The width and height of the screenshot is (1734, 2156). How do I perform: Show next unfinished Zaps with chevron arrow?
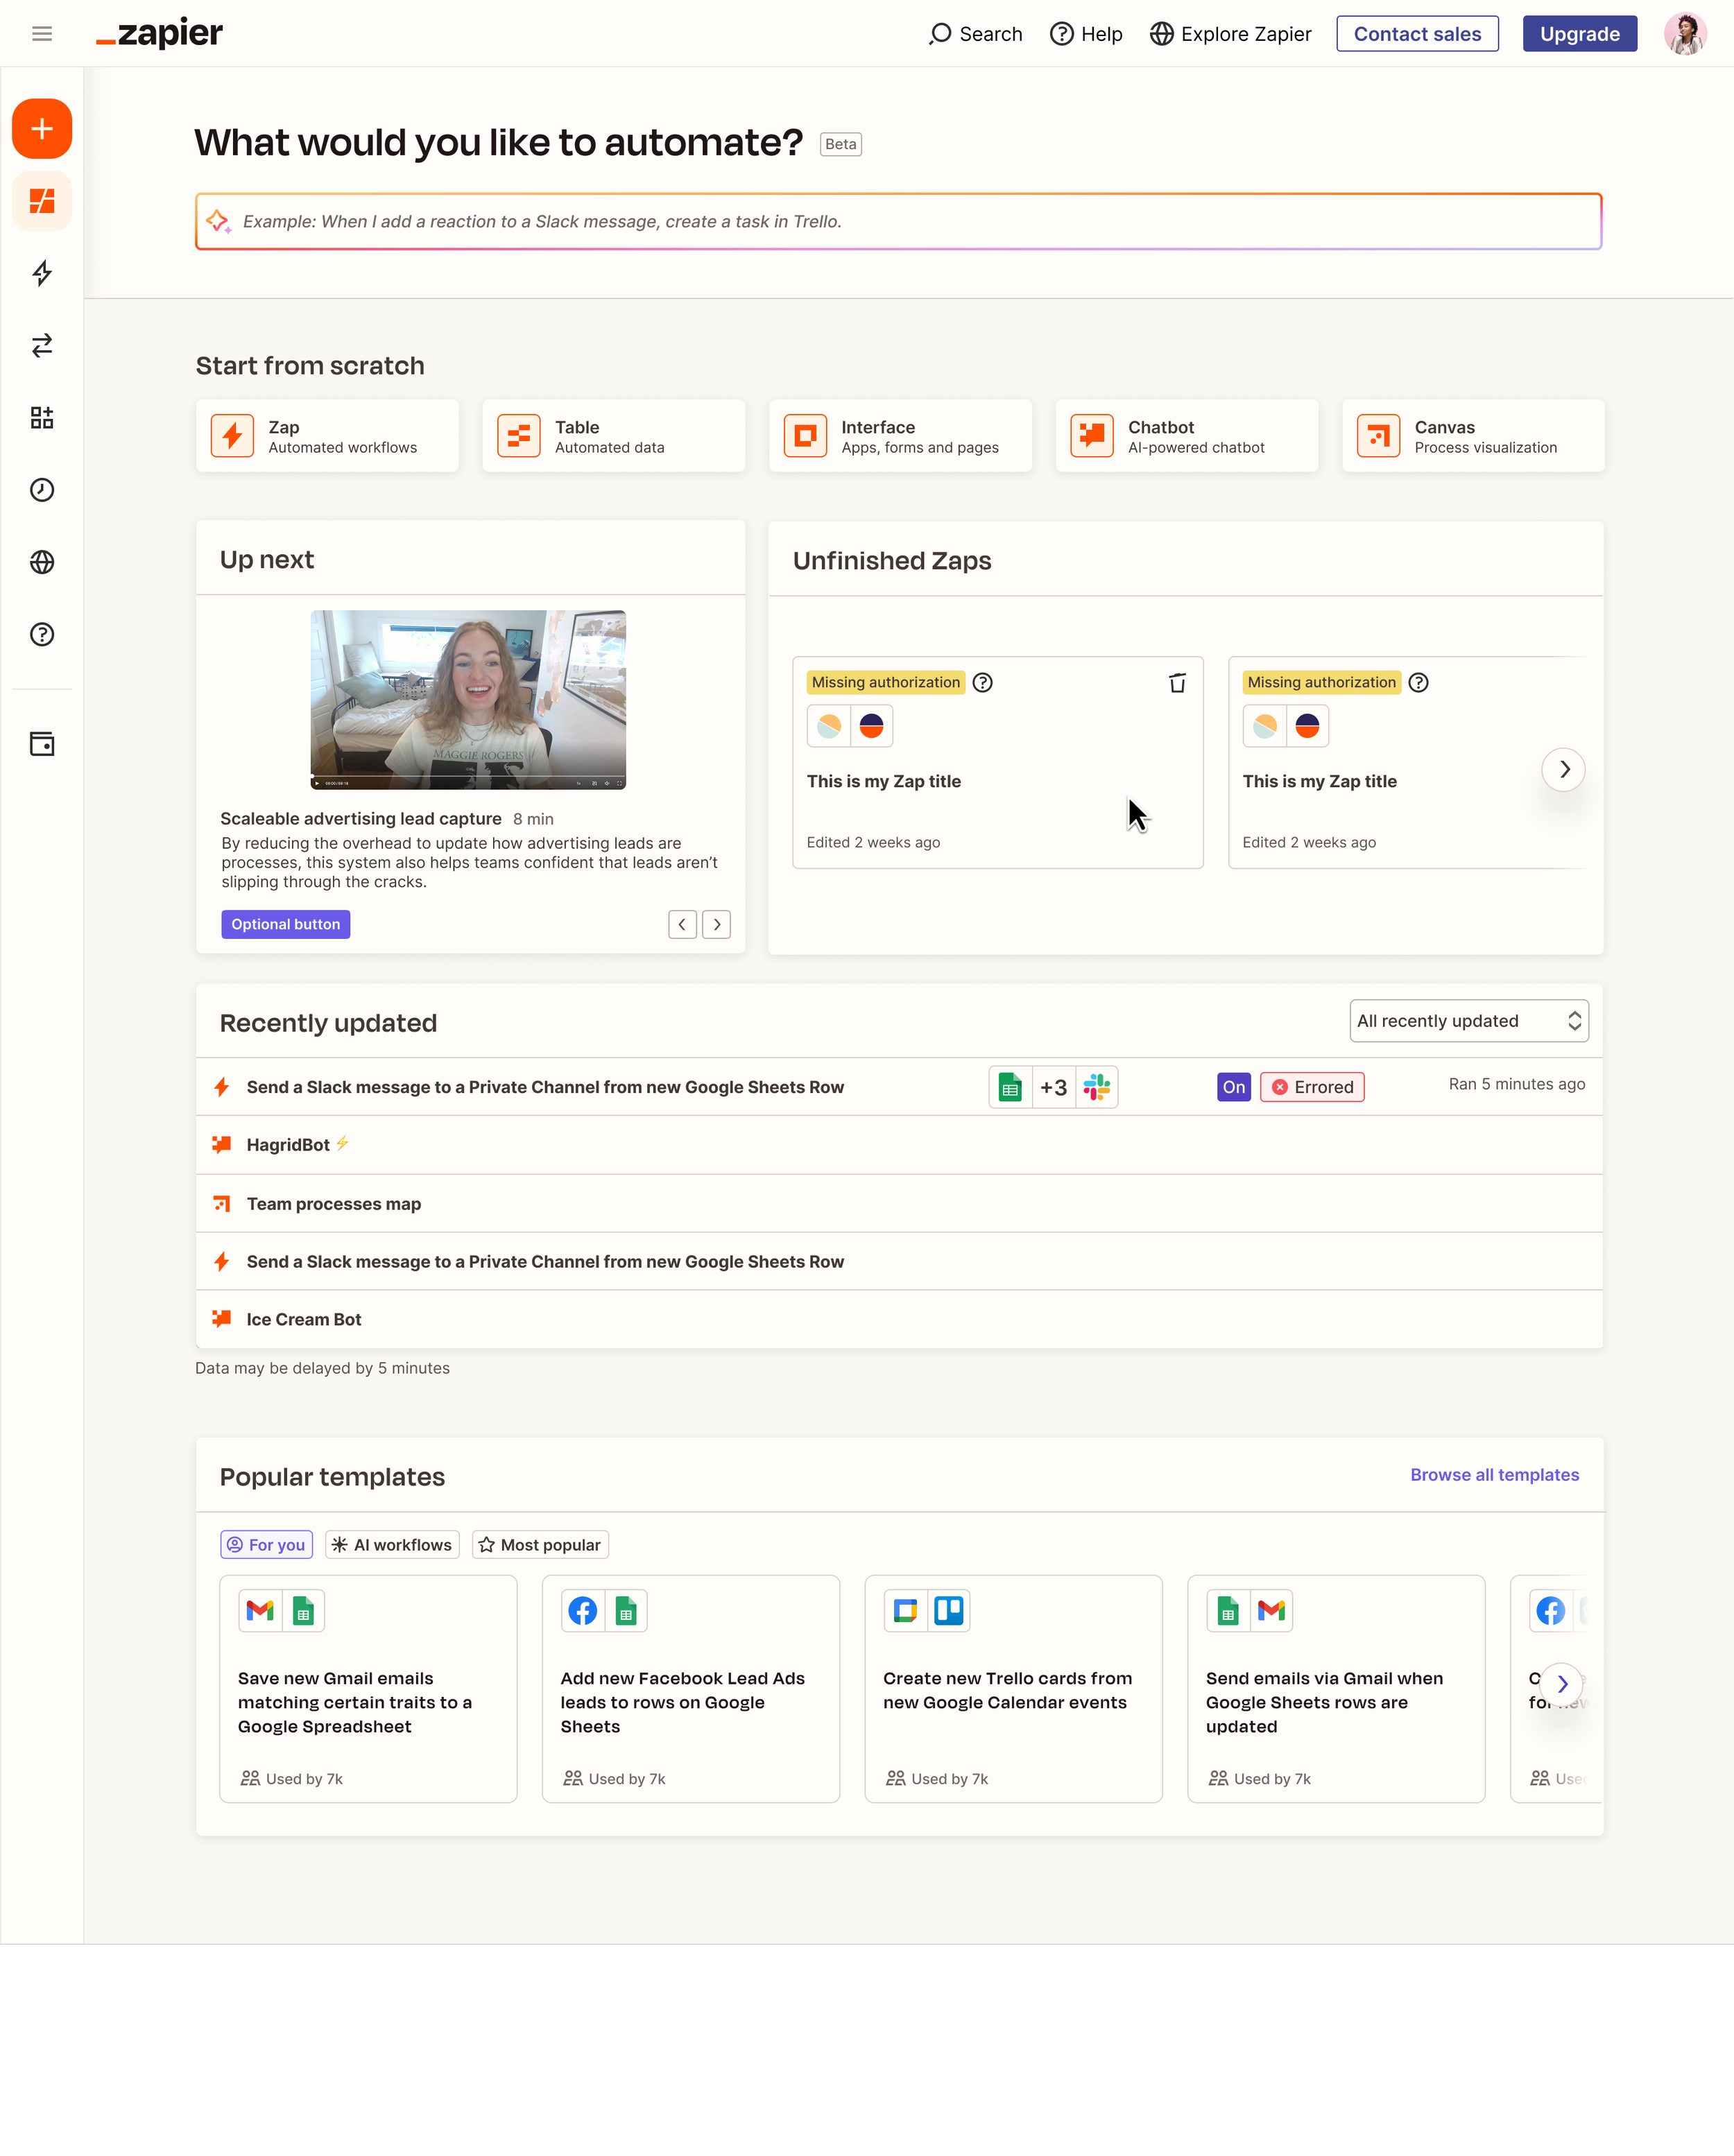point(1564,770)
